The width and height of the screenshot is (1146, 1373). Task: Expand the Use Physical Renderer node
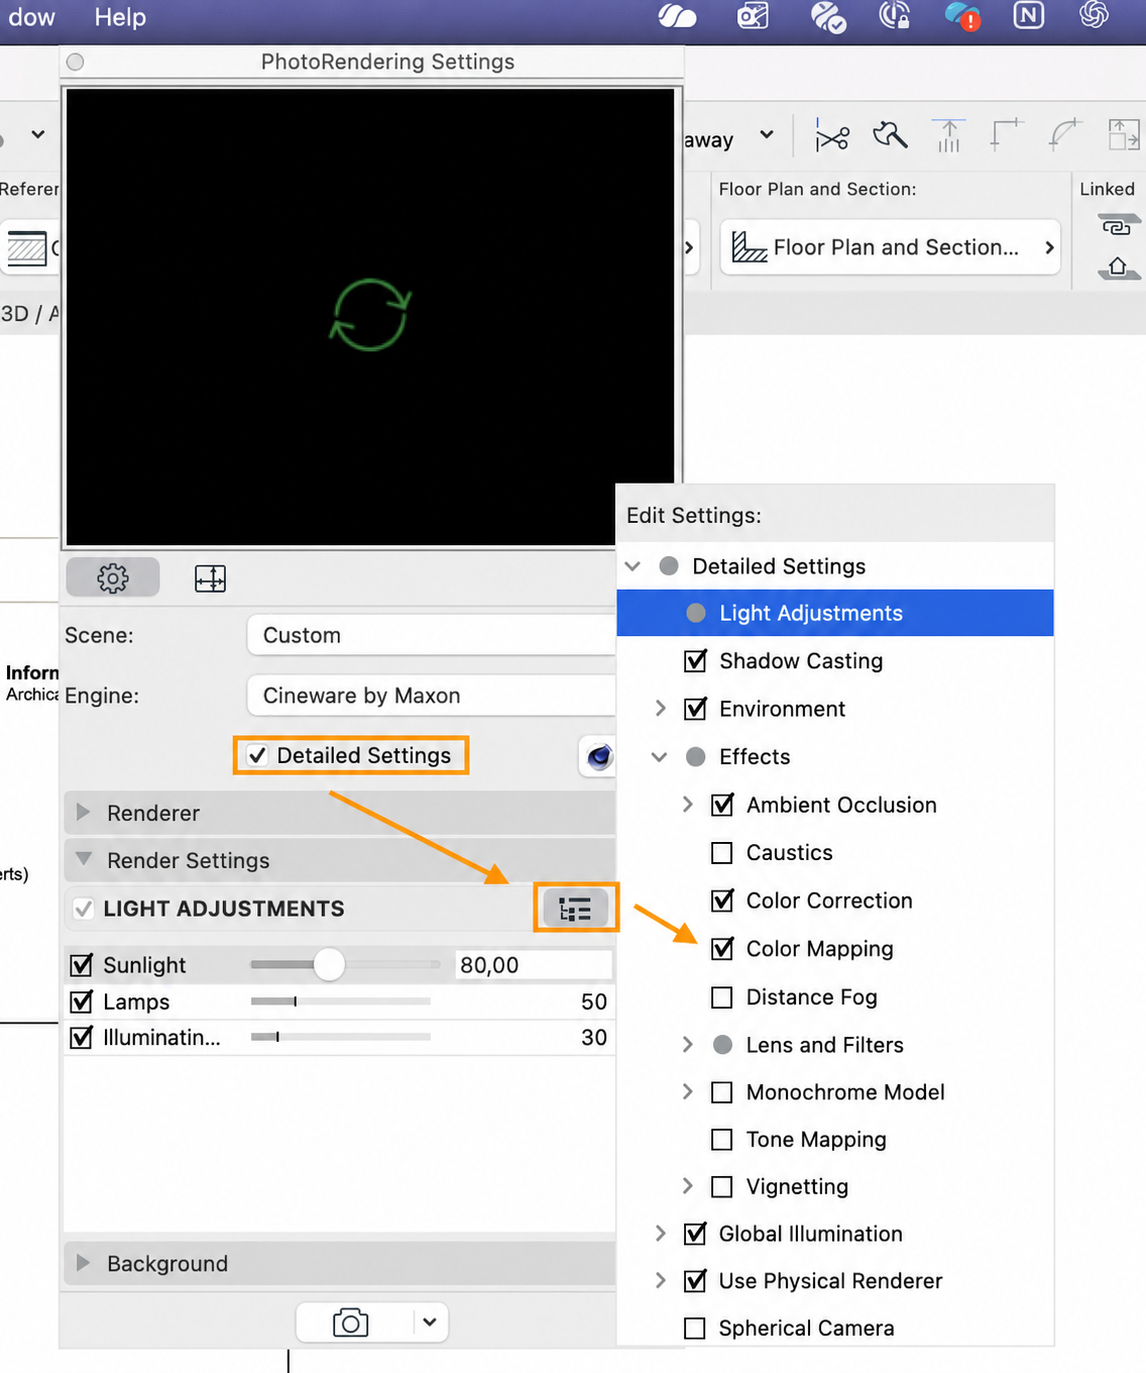coord(660,1280)
